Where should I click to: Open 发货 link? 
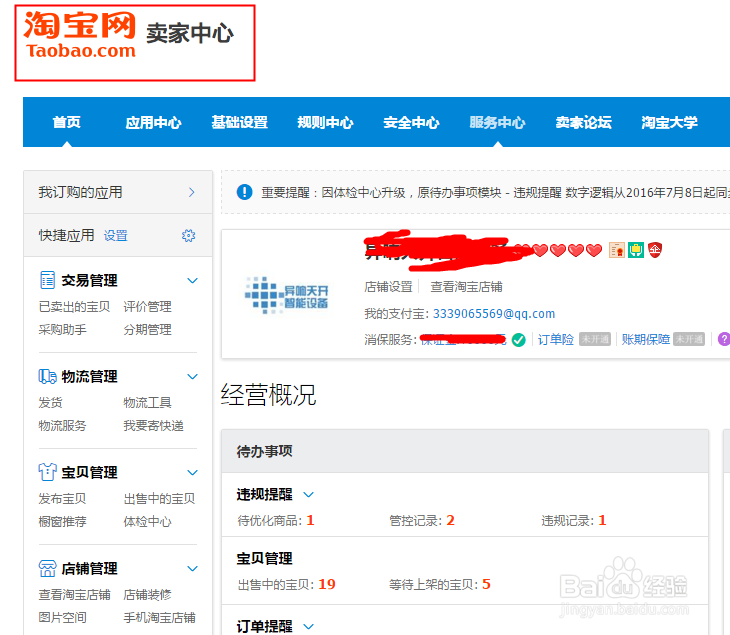point(50,403)
